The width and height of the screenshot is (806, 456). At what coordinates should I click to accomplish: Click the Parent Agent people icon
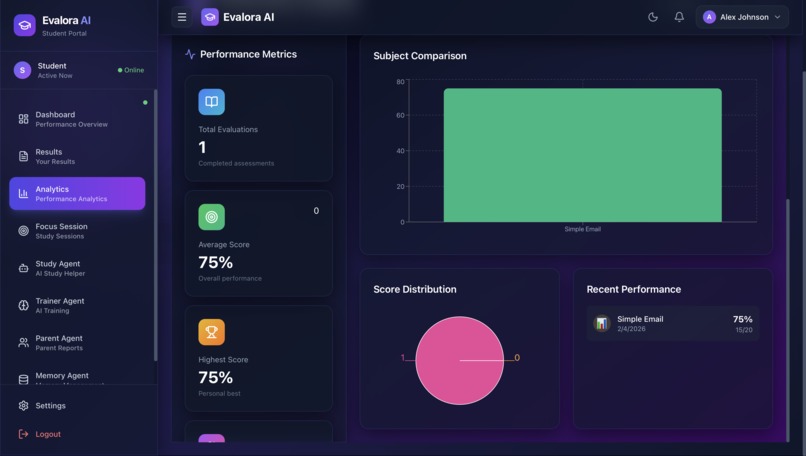coord(23,342)
